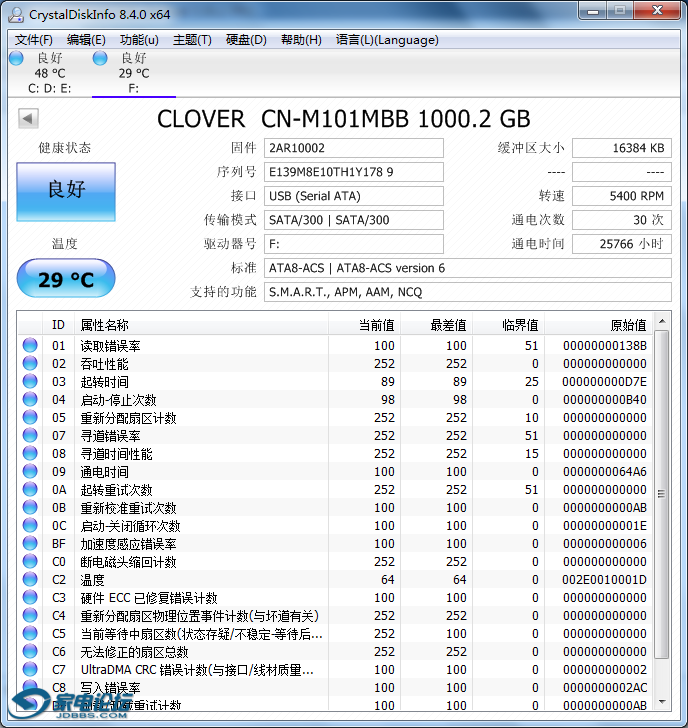Viewport: 688px width, 728px height.
Task: Click the scroll up arrow of attribute list
Action: tap(662, 321)
